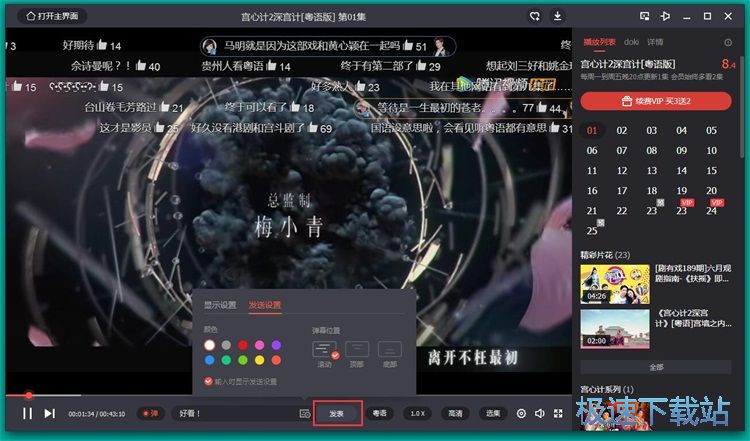Click the mini-window icon in title bar

coord(644,16)
